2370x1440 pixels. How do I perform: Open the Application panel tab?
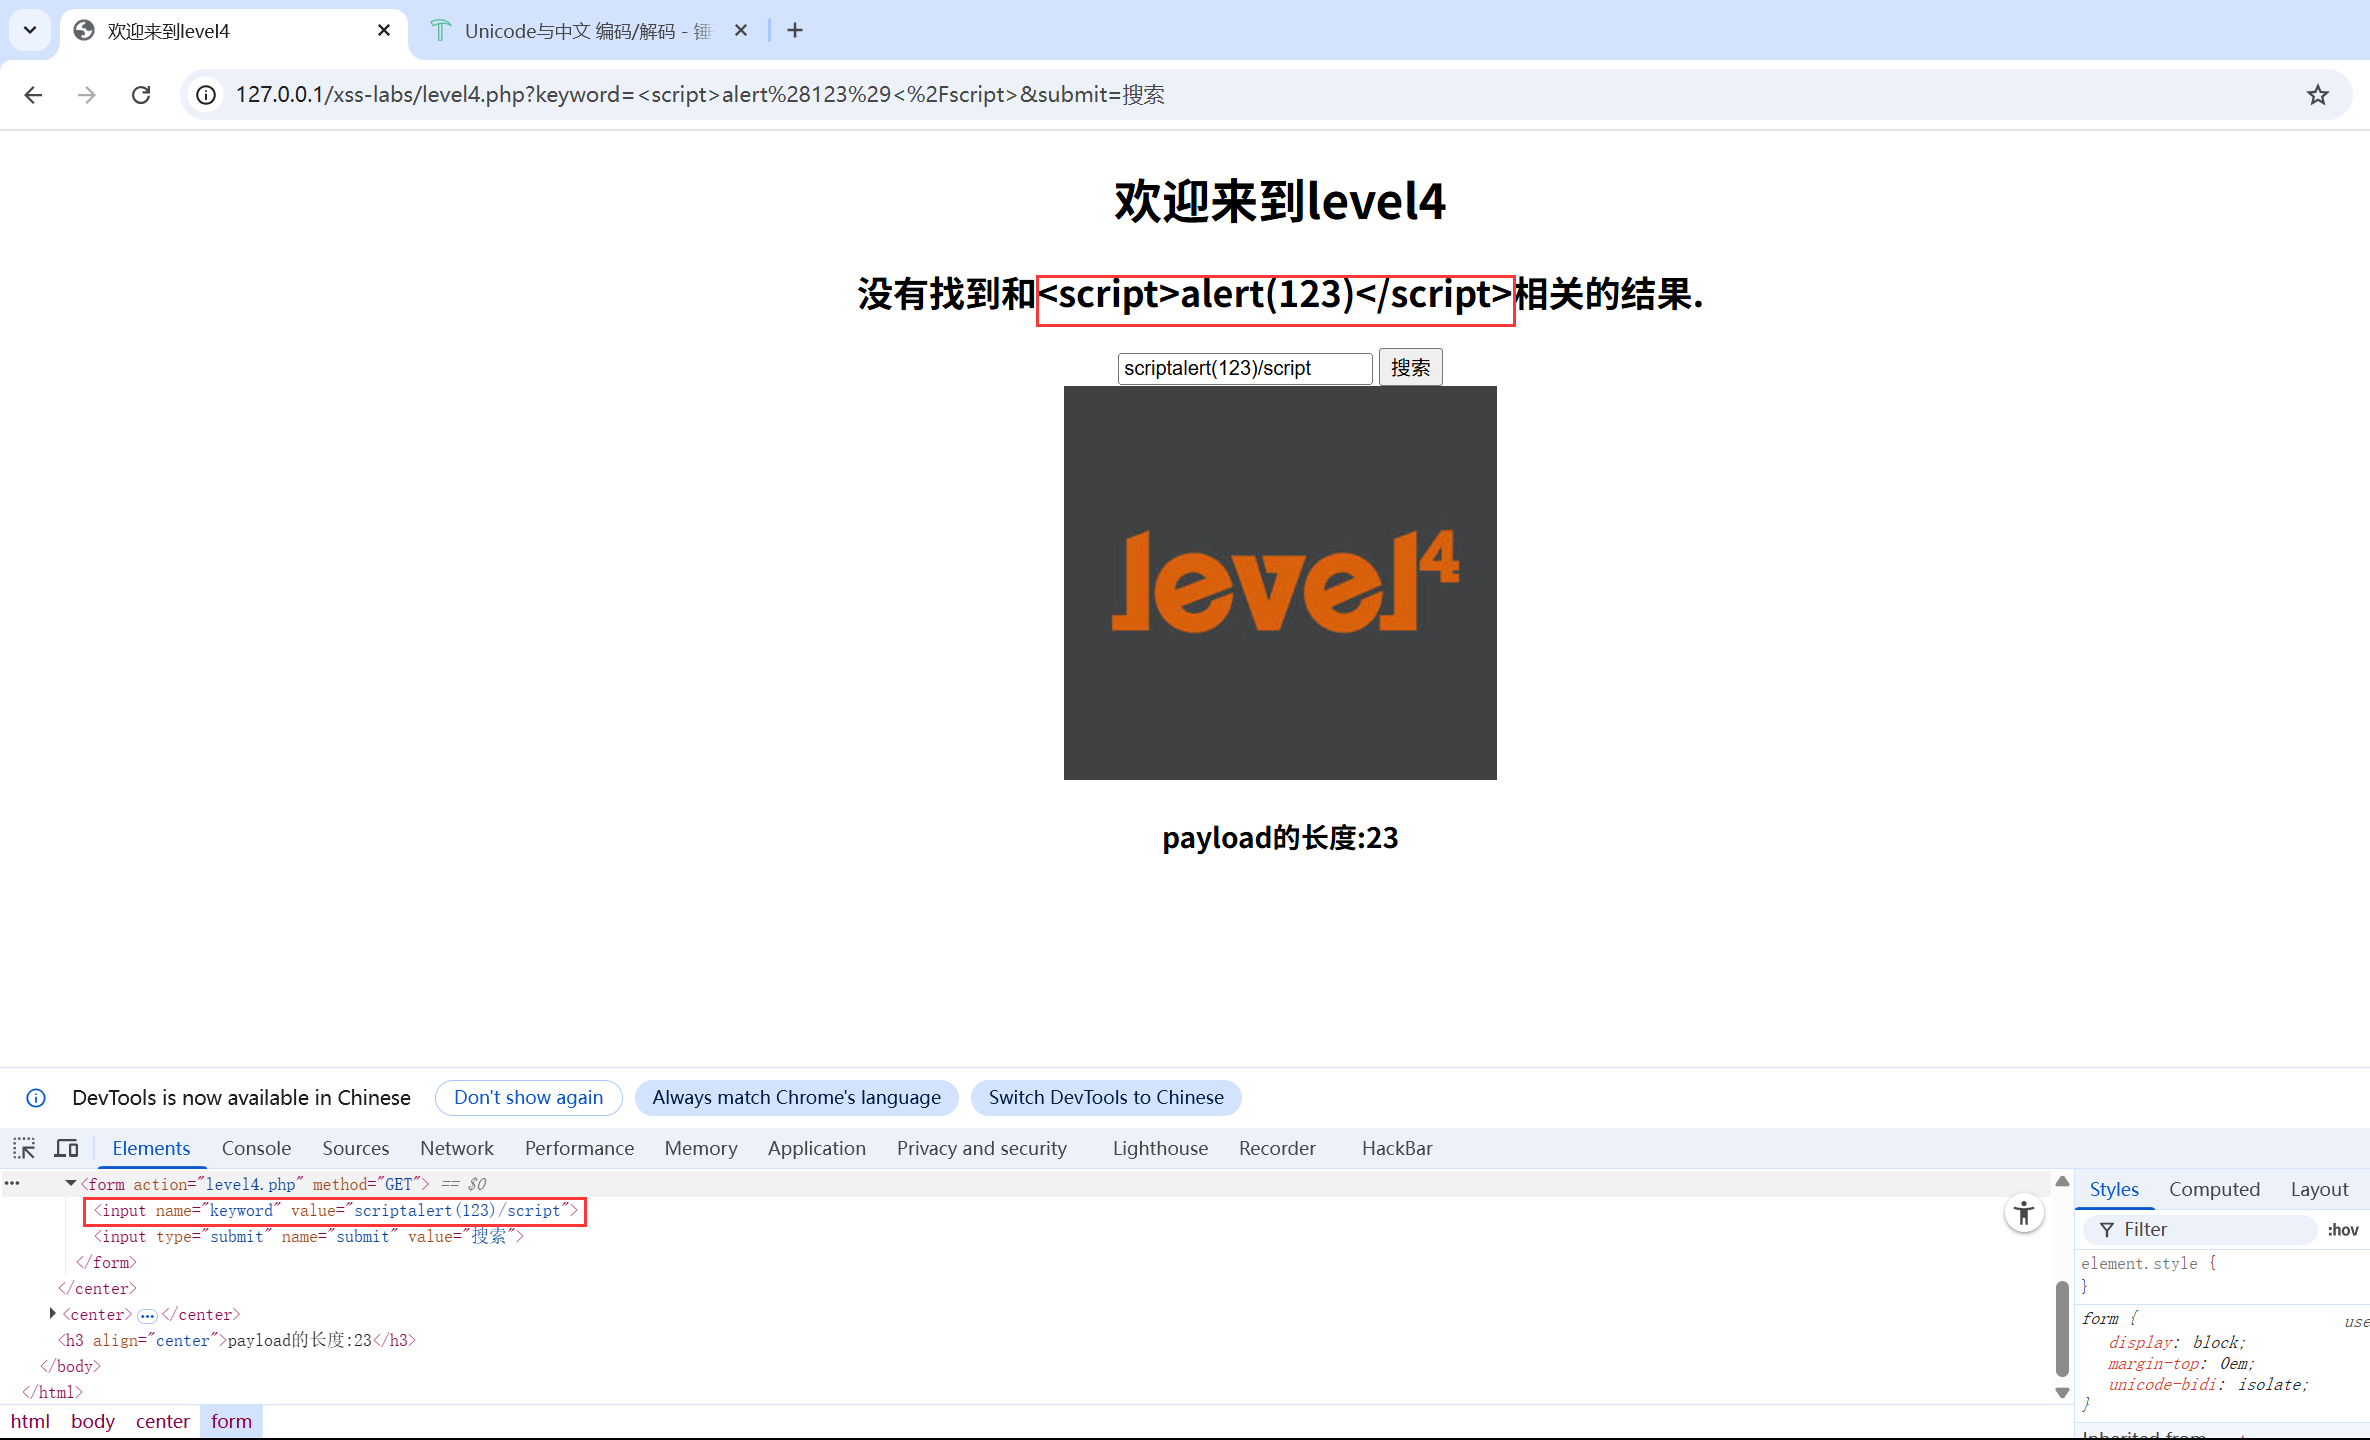click(816, 1148)
